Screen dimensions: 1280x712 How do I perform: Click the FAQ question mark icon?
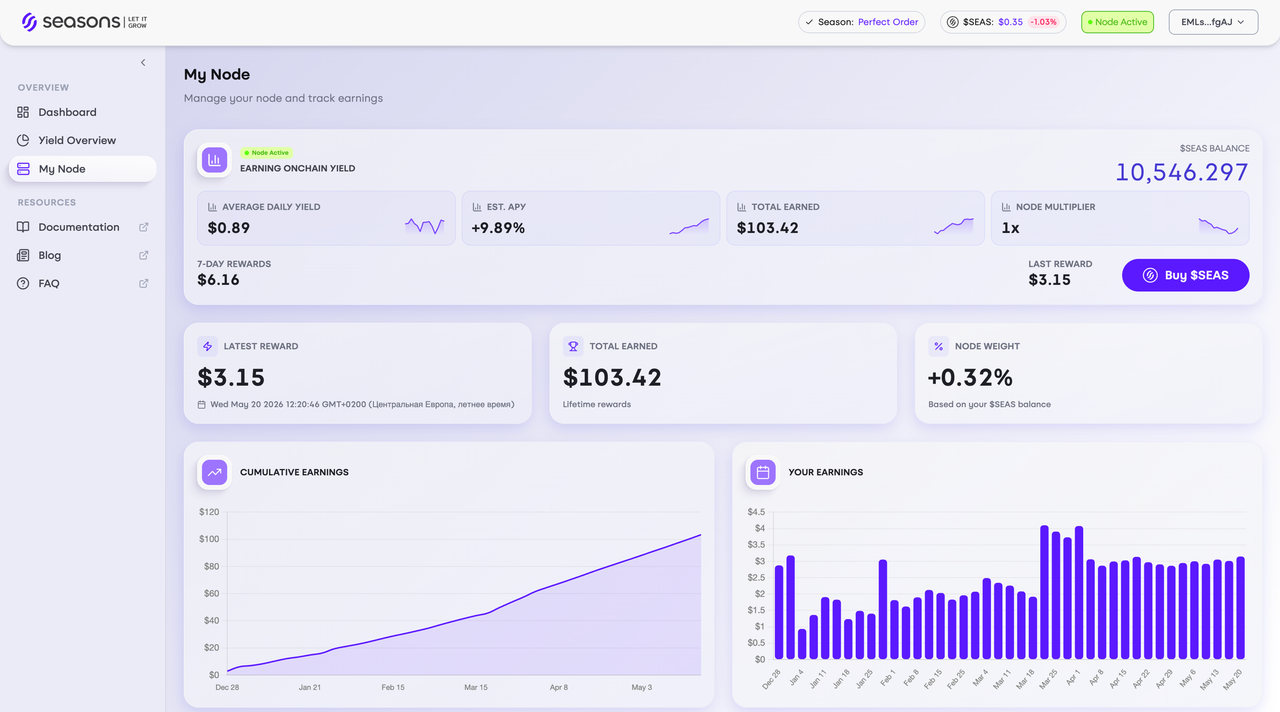click(x=23, y=283)
